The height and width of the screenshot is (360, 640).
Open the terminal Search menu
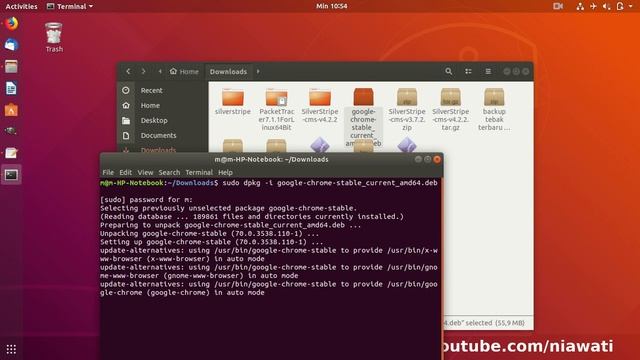click(169, 172)
